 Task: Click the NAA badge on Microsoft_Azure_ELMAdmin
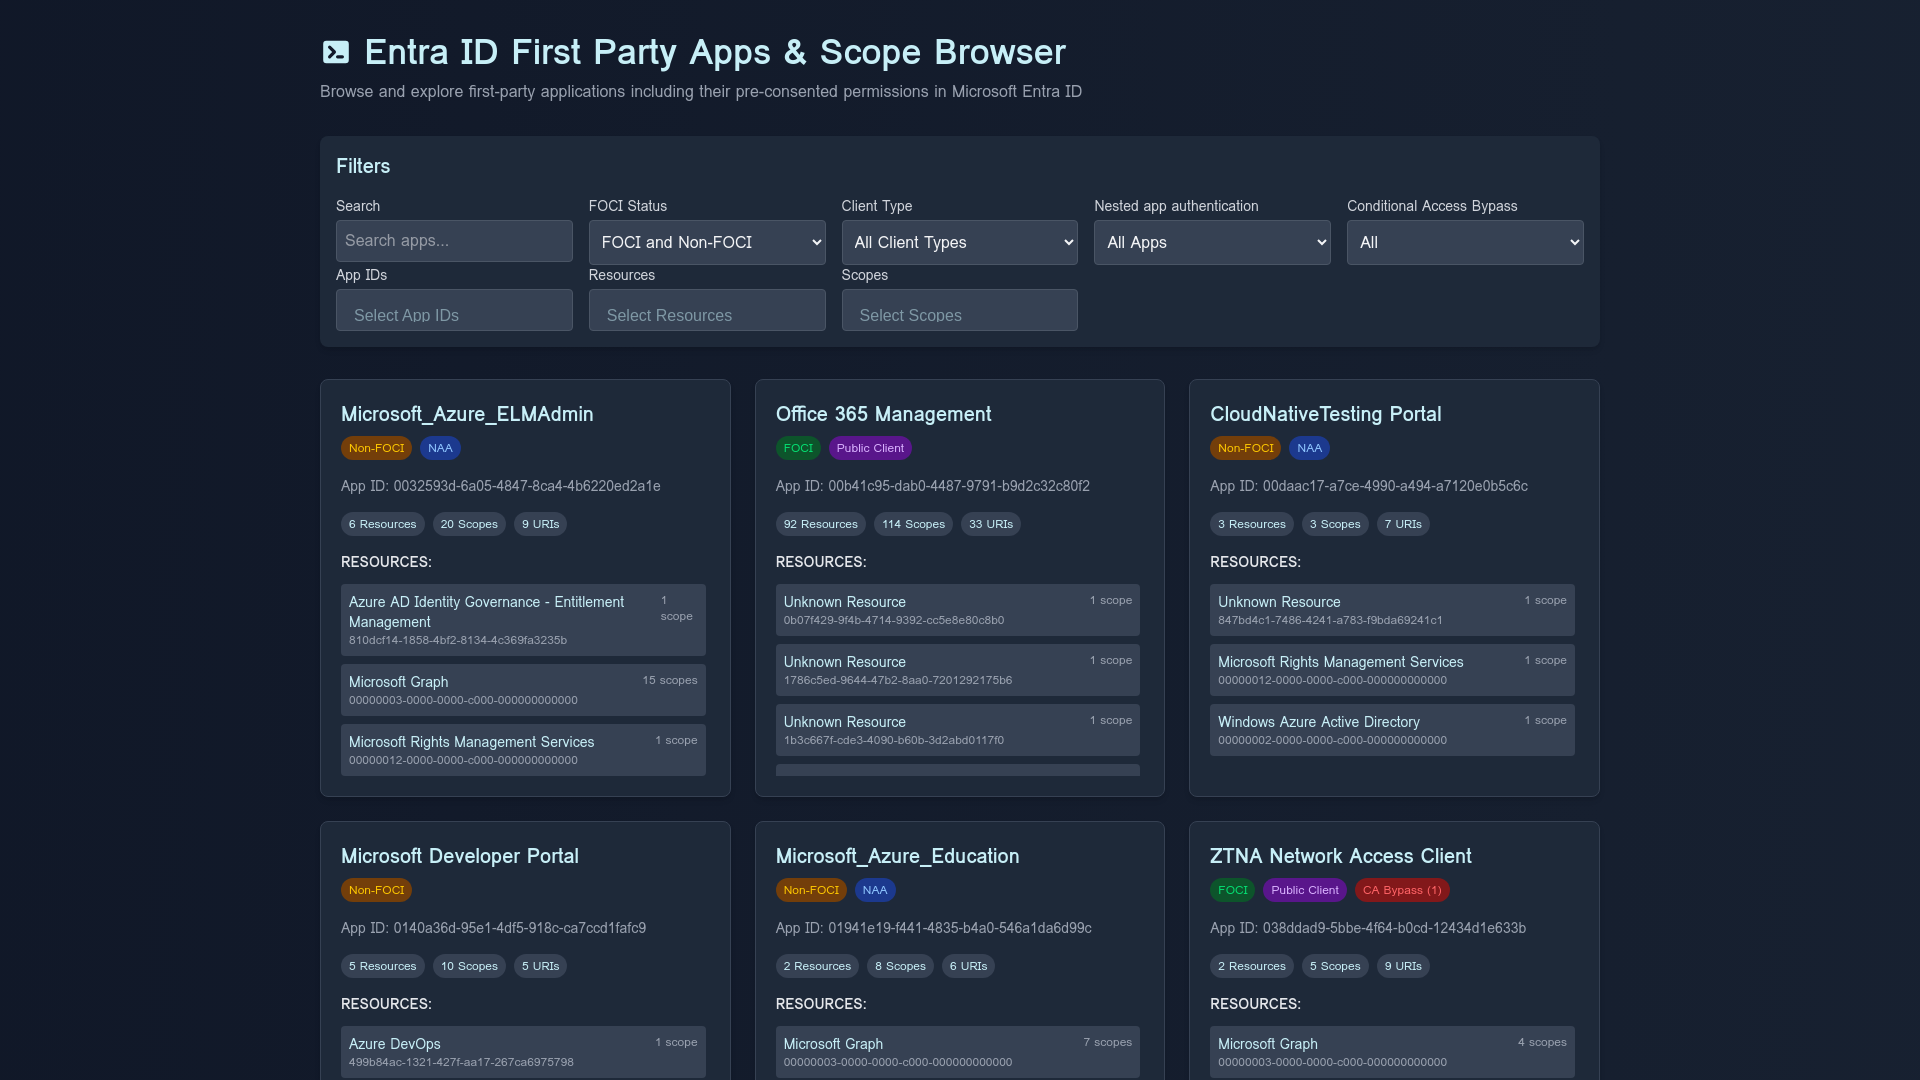click(x=440, y=448)
